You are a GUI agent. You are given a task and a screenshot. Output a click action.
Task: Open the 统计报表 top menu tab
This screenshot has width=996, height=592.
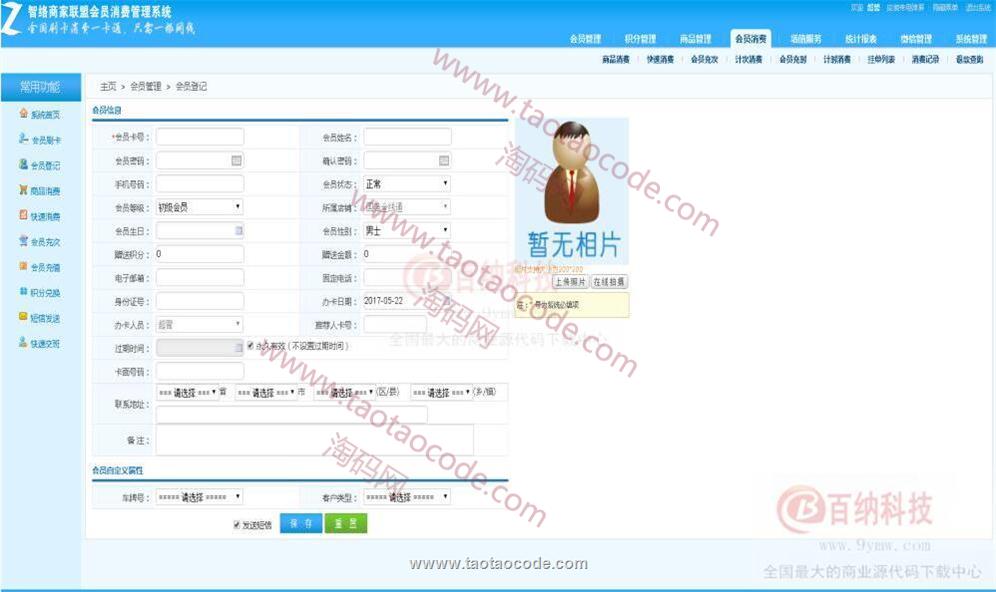coord(860,39)
